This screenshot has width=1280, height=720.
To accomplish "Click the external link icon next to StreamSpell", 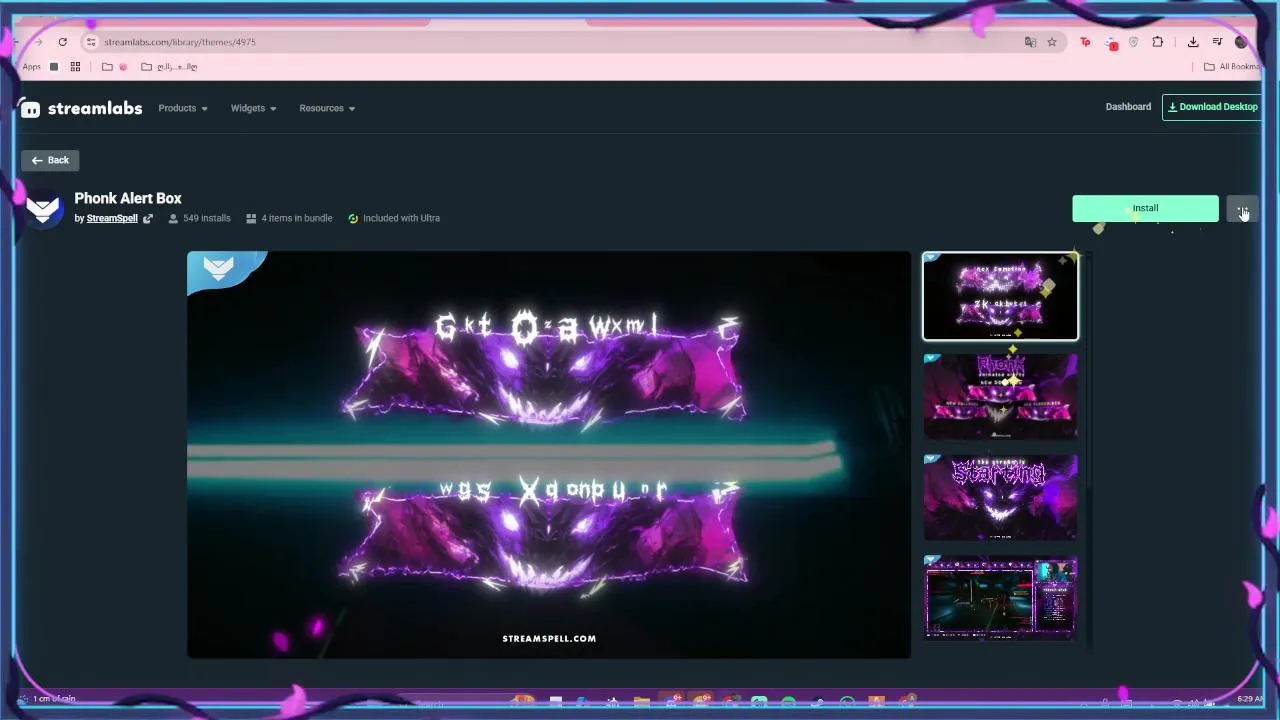I will (148, 218).
